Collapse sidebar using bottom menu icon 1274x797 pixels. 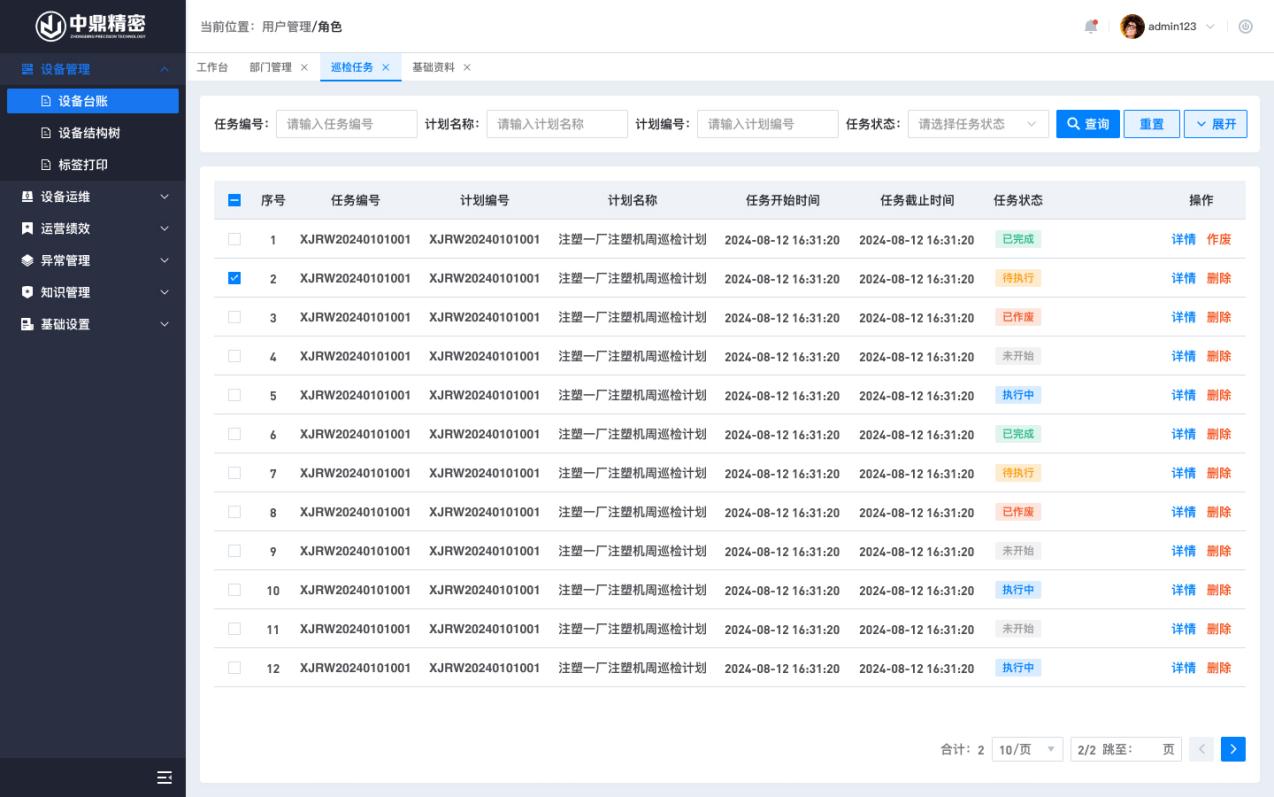tap(164, 778)
